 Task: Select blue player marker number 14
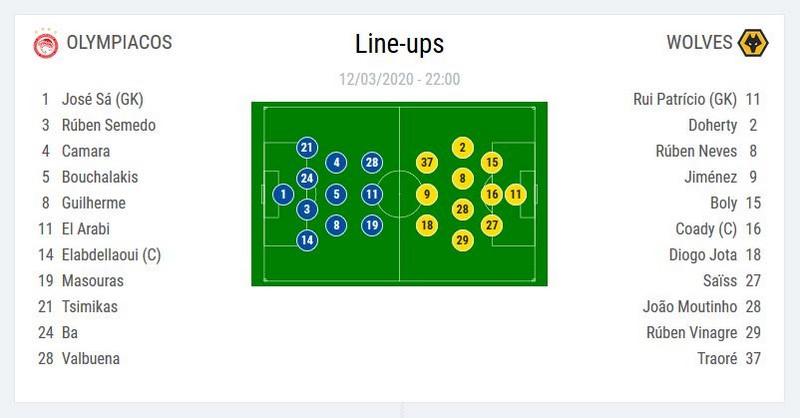pyautogui.click(x=307, y=240)
